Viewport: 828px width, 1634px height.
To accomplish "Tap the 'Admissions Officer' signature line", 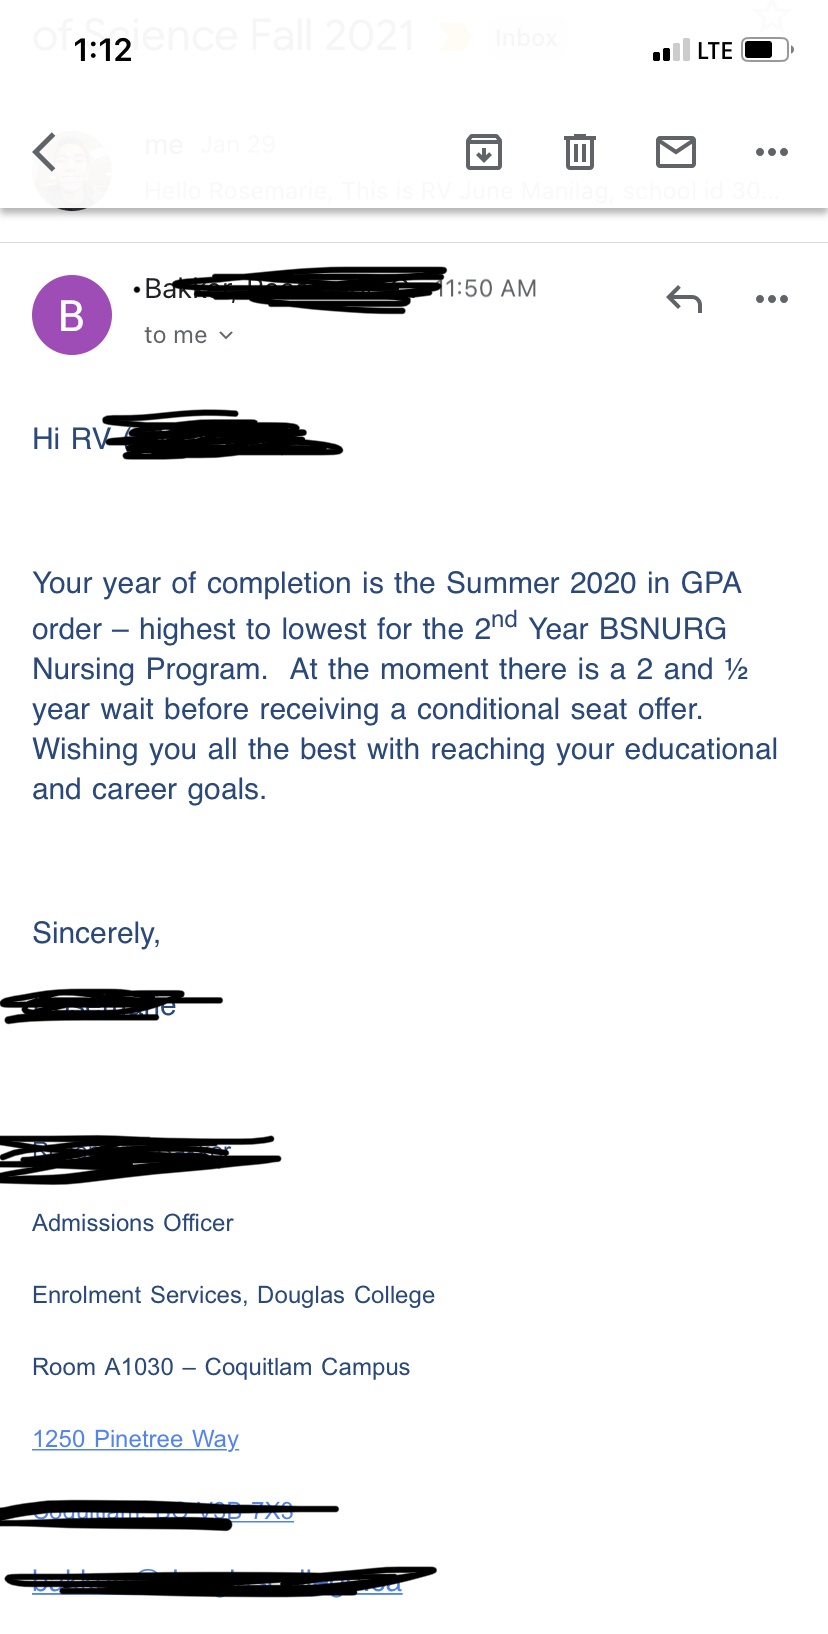I will [x=133, y=1223].
